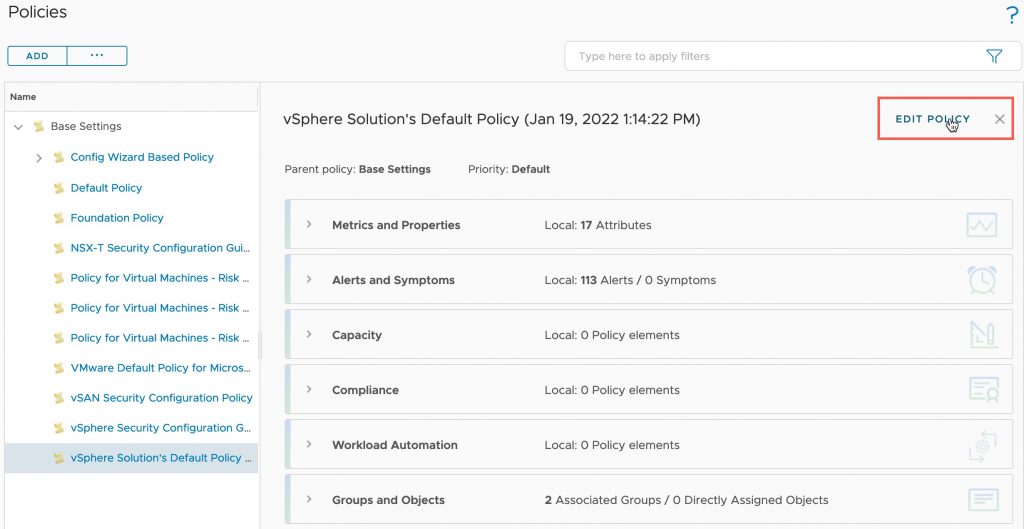Open NSX-T Security Configuration Guide policy
1024x529 pixels.
click(160, 248)
